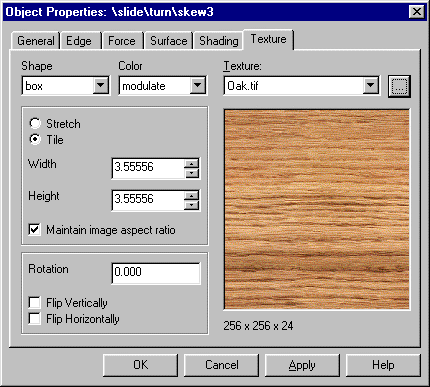Image resolution: width=430 pixels, height=387 pixels.
Task: Click the oak texture preview image
Action: click(317, 209)
